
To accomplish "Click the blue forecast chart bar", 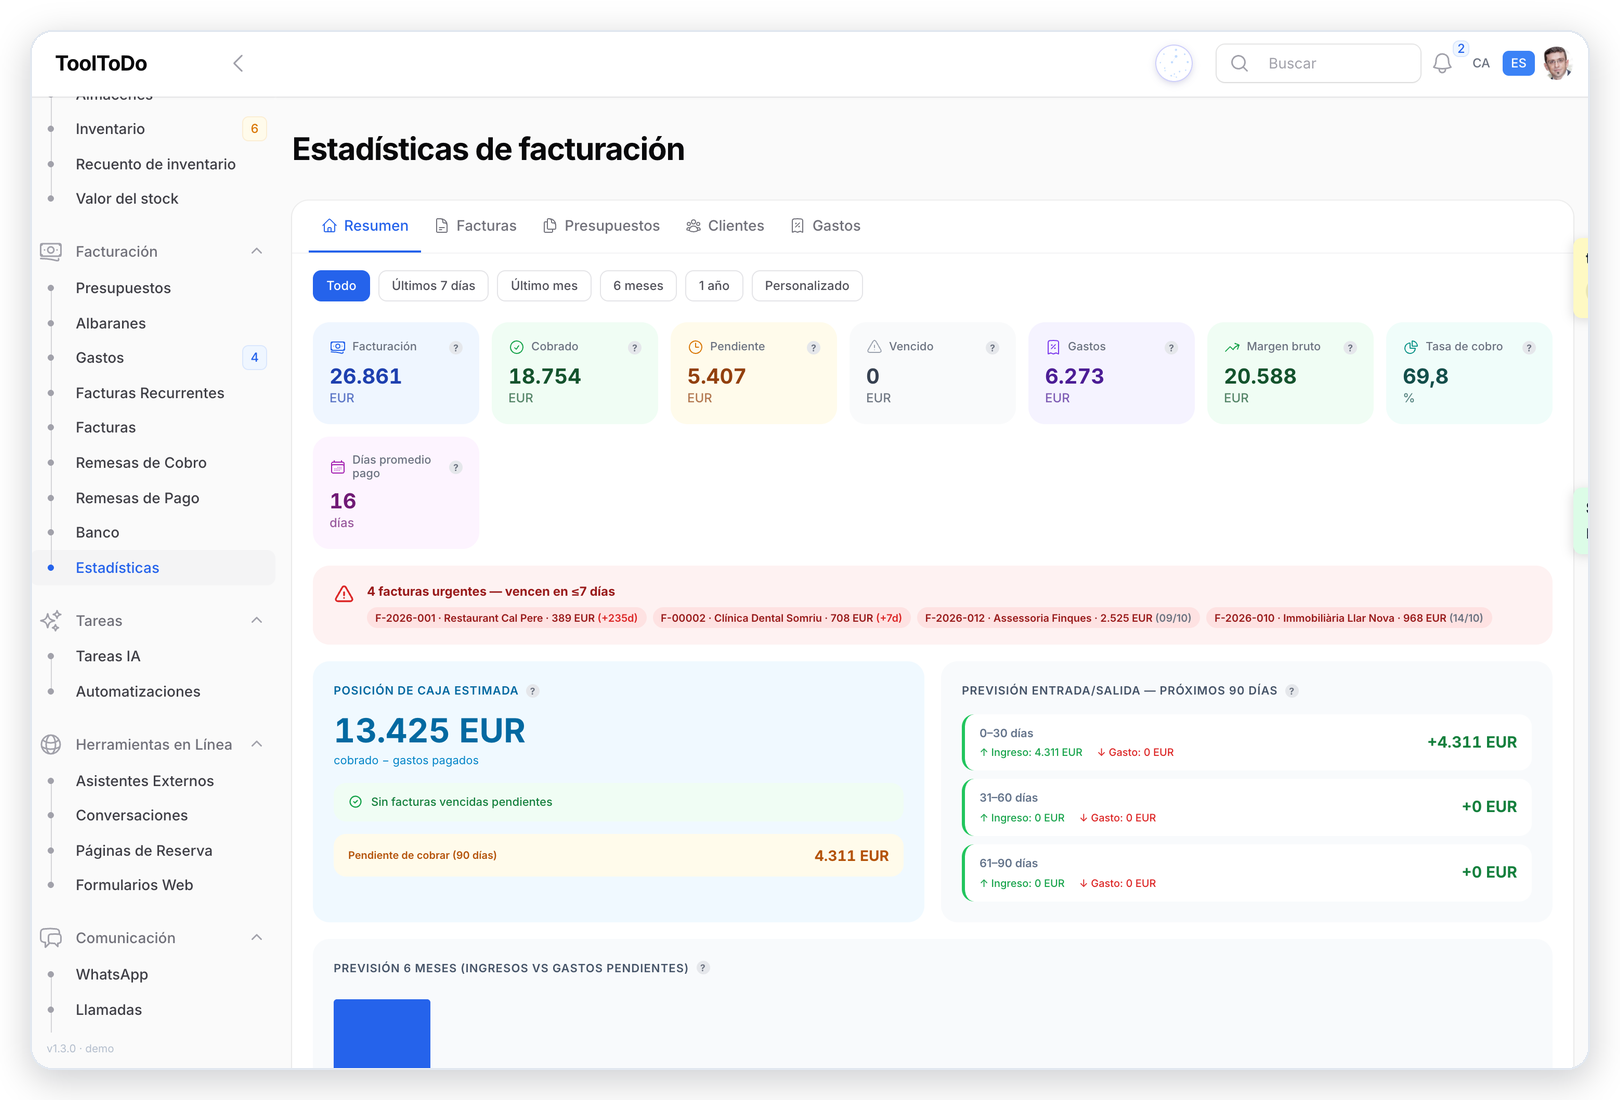I will click(x=382, y=1033).
